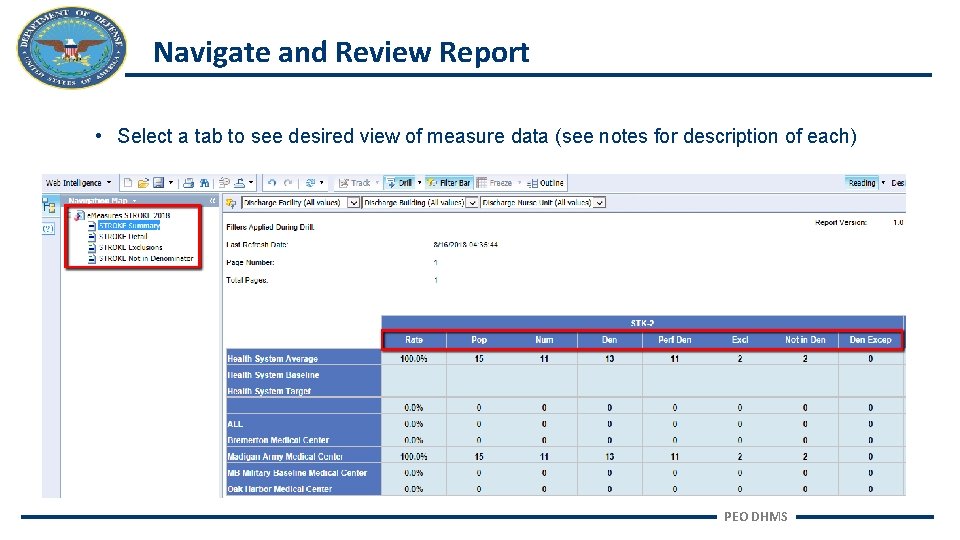The height and width of the screenshot is (540, 960).
Task: Click the Refresh data icon
Action: point(310,182)
